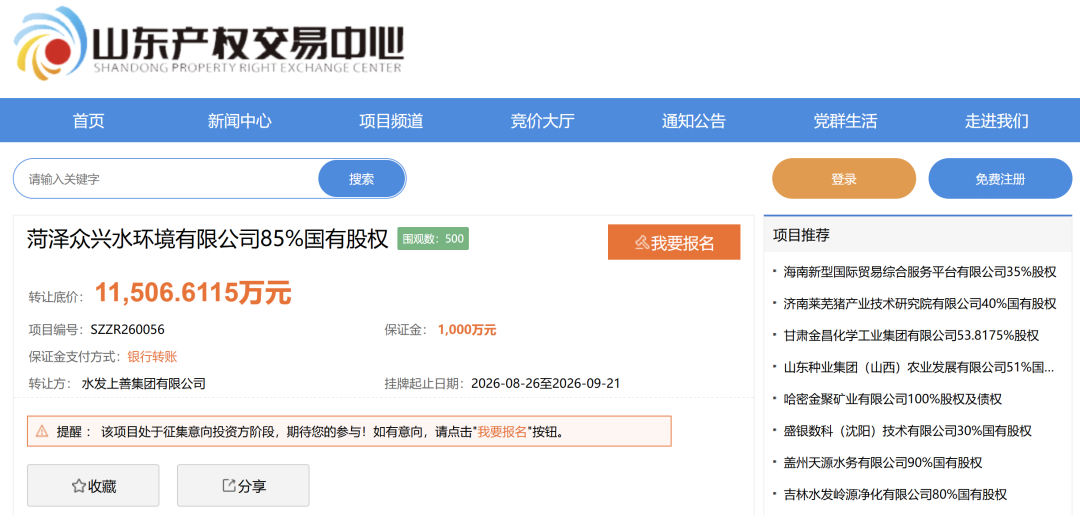Click the '我要报名' link inside the reminder

click(x=502, y=432)
